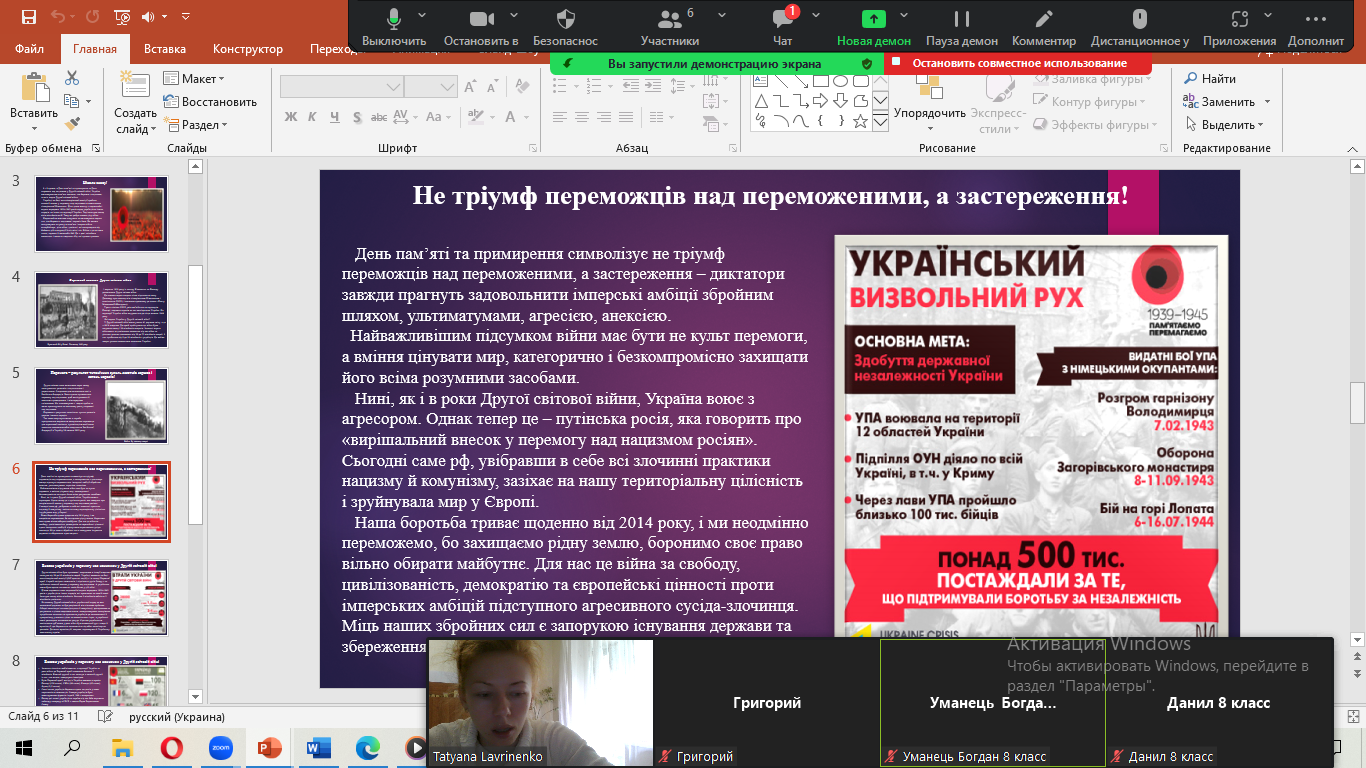1366x768 pixels.
Task: Activate the Format Painter brush
Action: (72, 124)
